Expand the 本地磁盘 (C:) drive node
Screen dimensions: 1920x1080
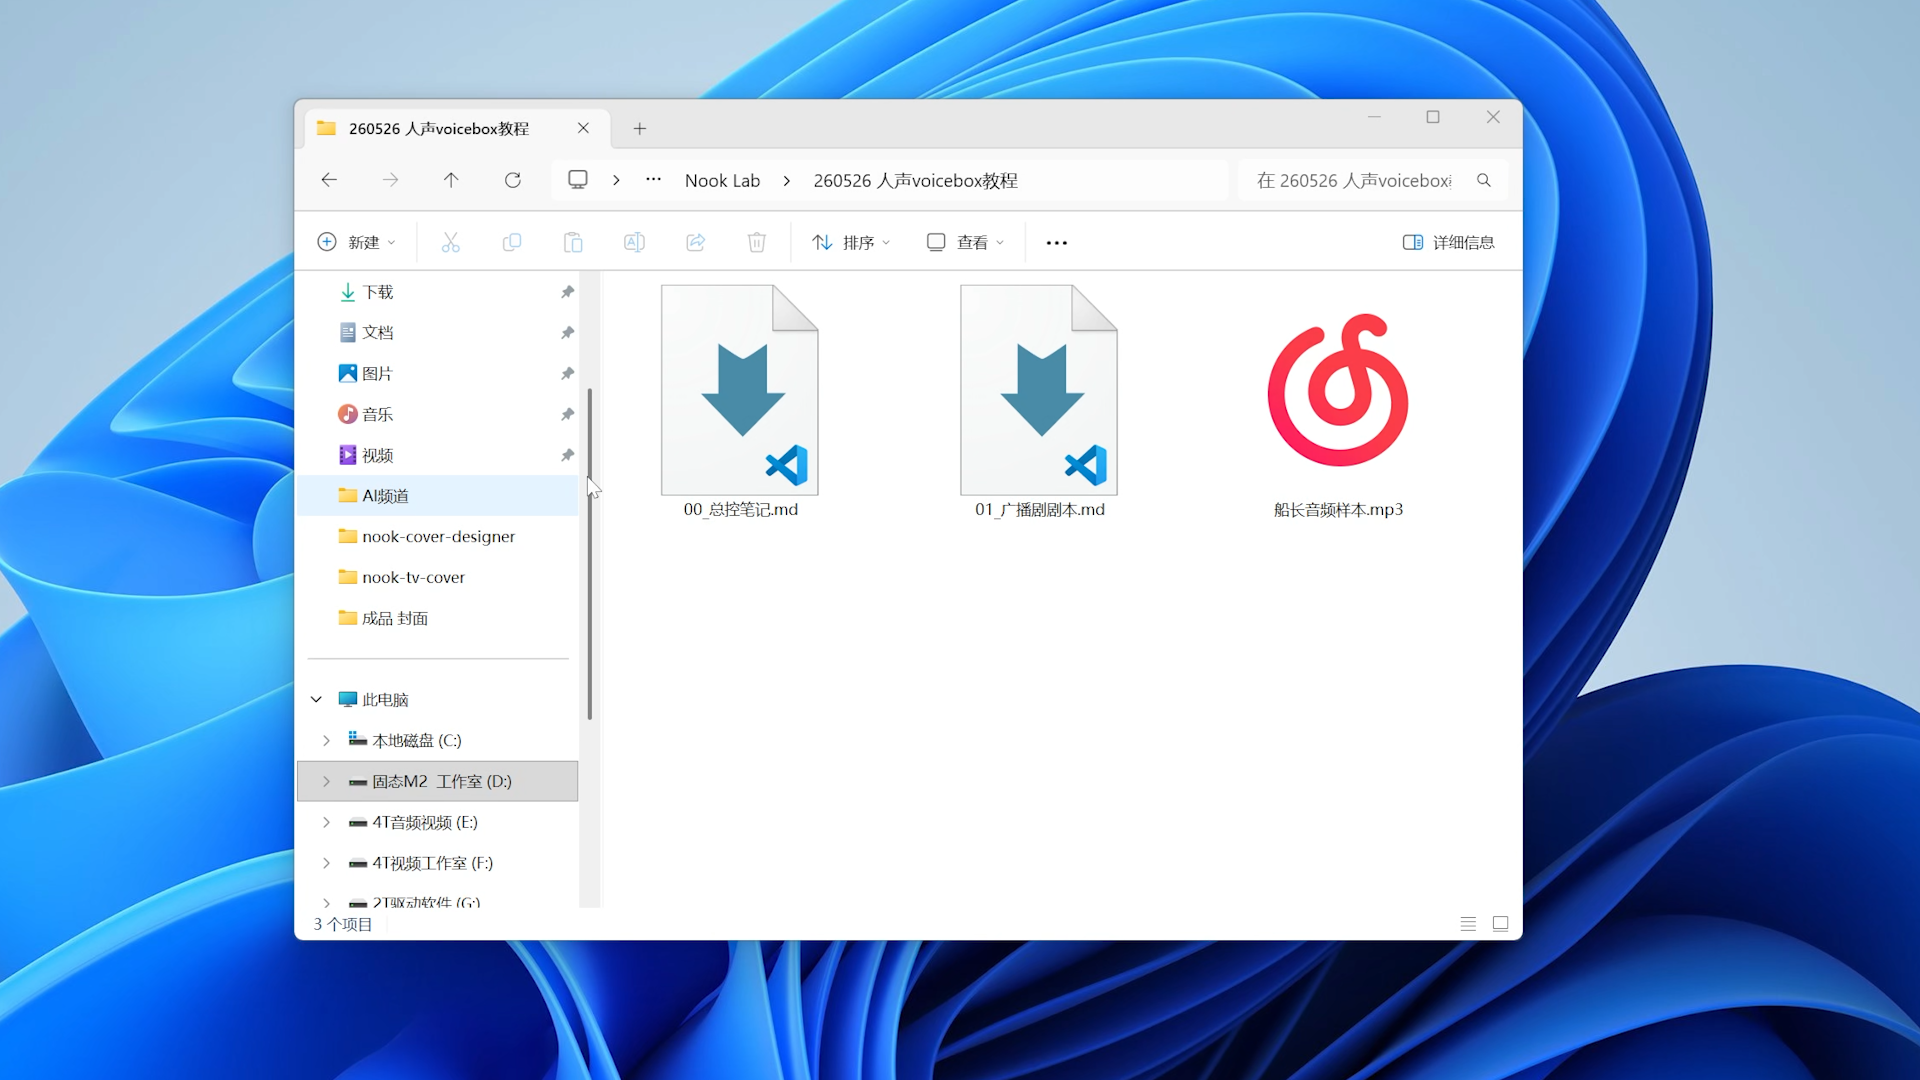point(326,740)
